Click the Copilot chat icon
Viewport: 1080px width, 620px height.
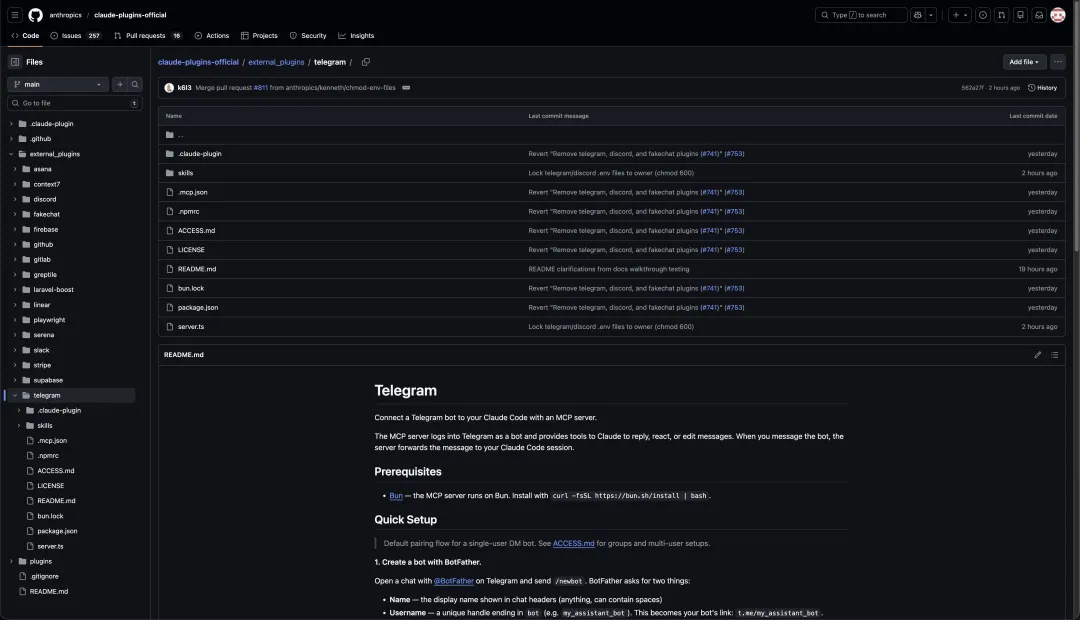pos(917,15)
